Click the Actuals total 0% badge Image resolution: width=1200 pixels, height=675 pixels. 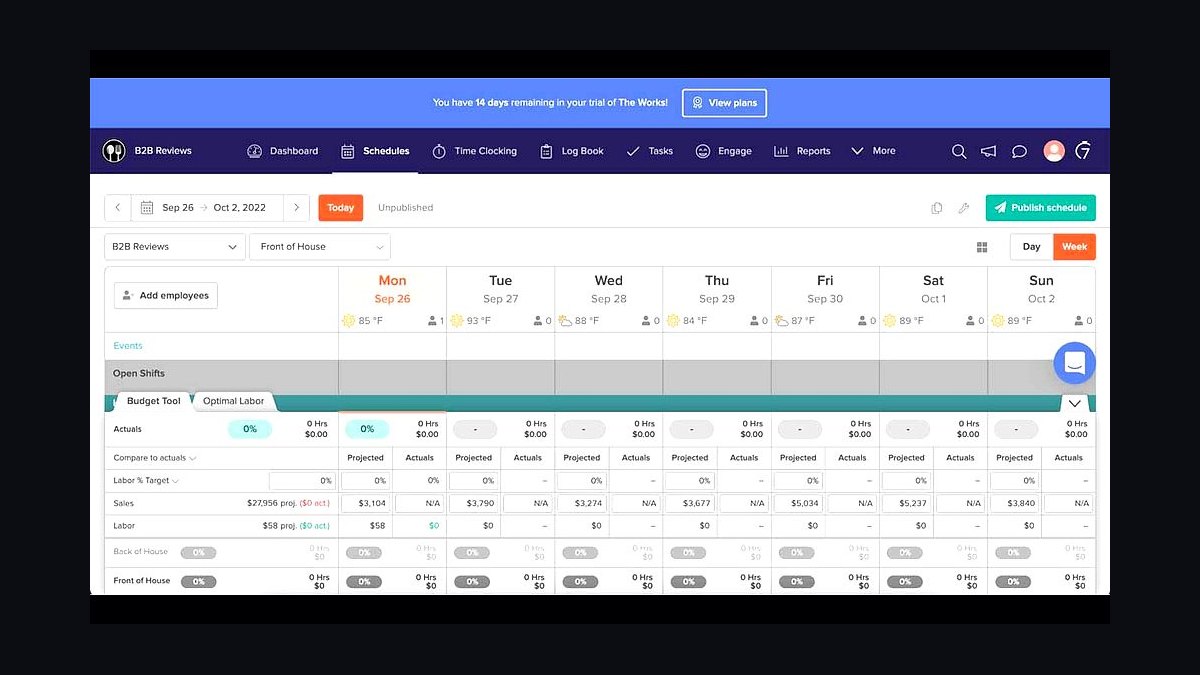[x=250, y=429]
